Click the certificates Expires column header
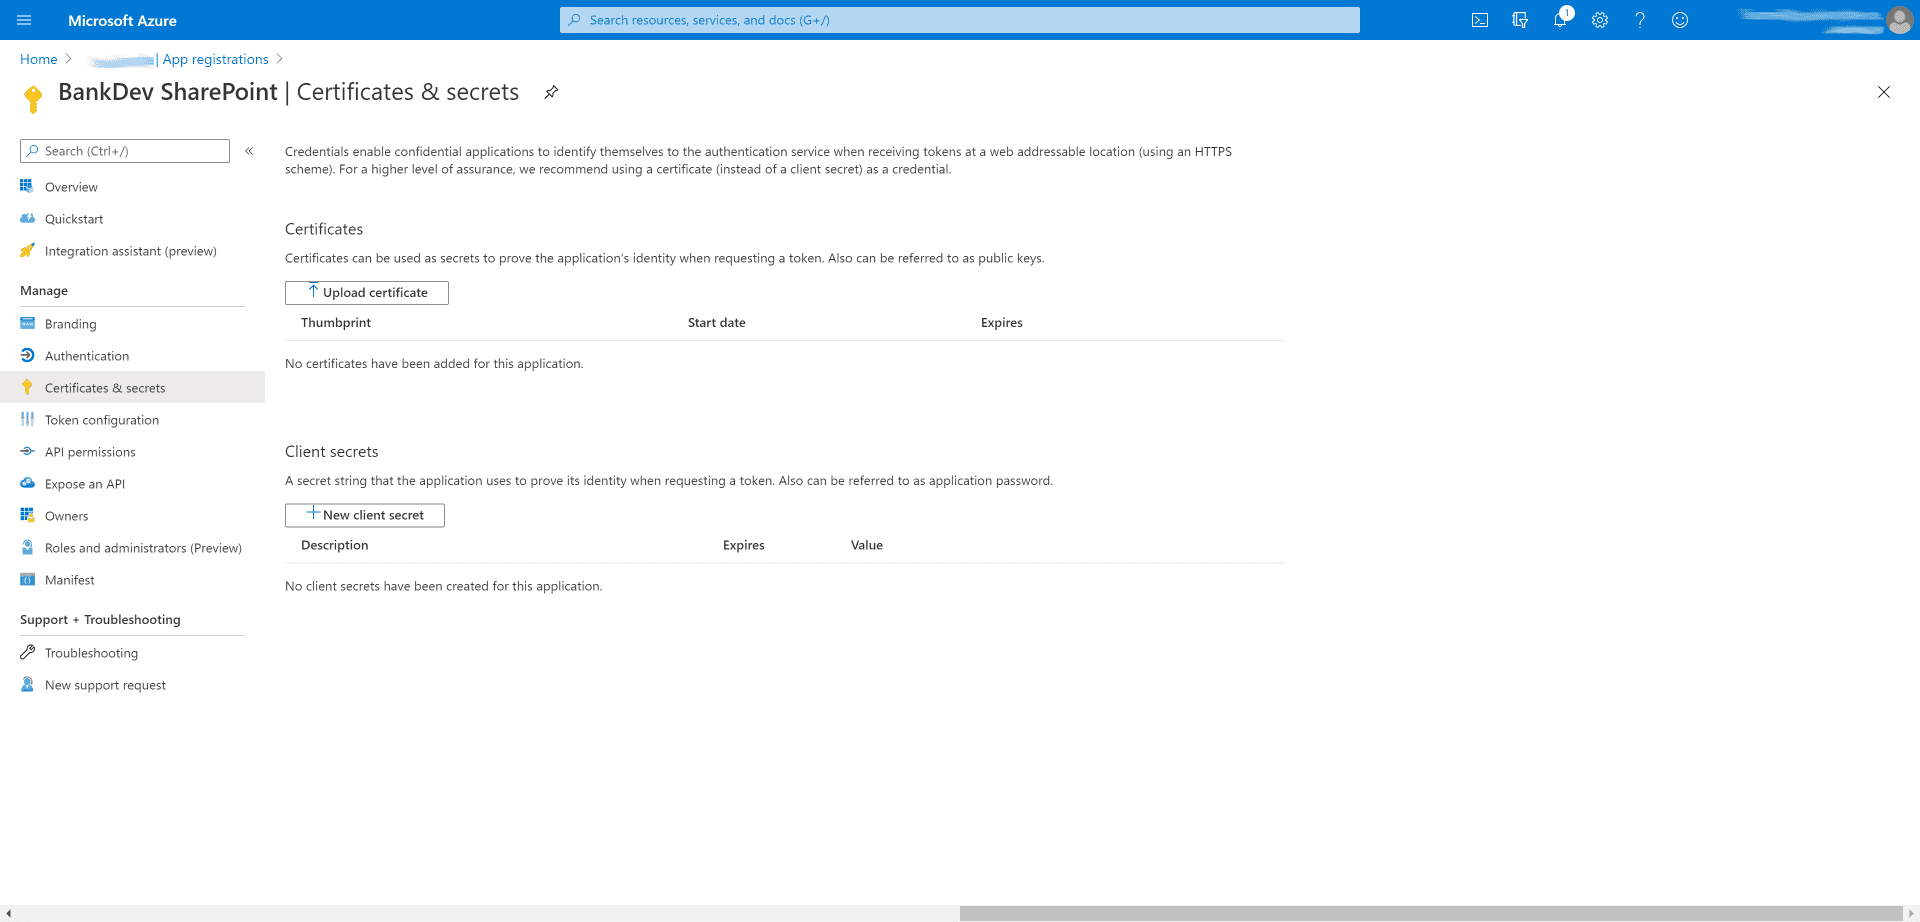 pos(1002,323)
